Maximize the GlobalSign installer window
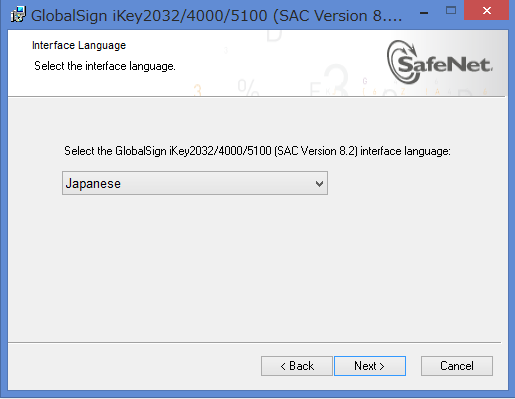This screenshot has width=515, height=399. (x=451, y=11)
